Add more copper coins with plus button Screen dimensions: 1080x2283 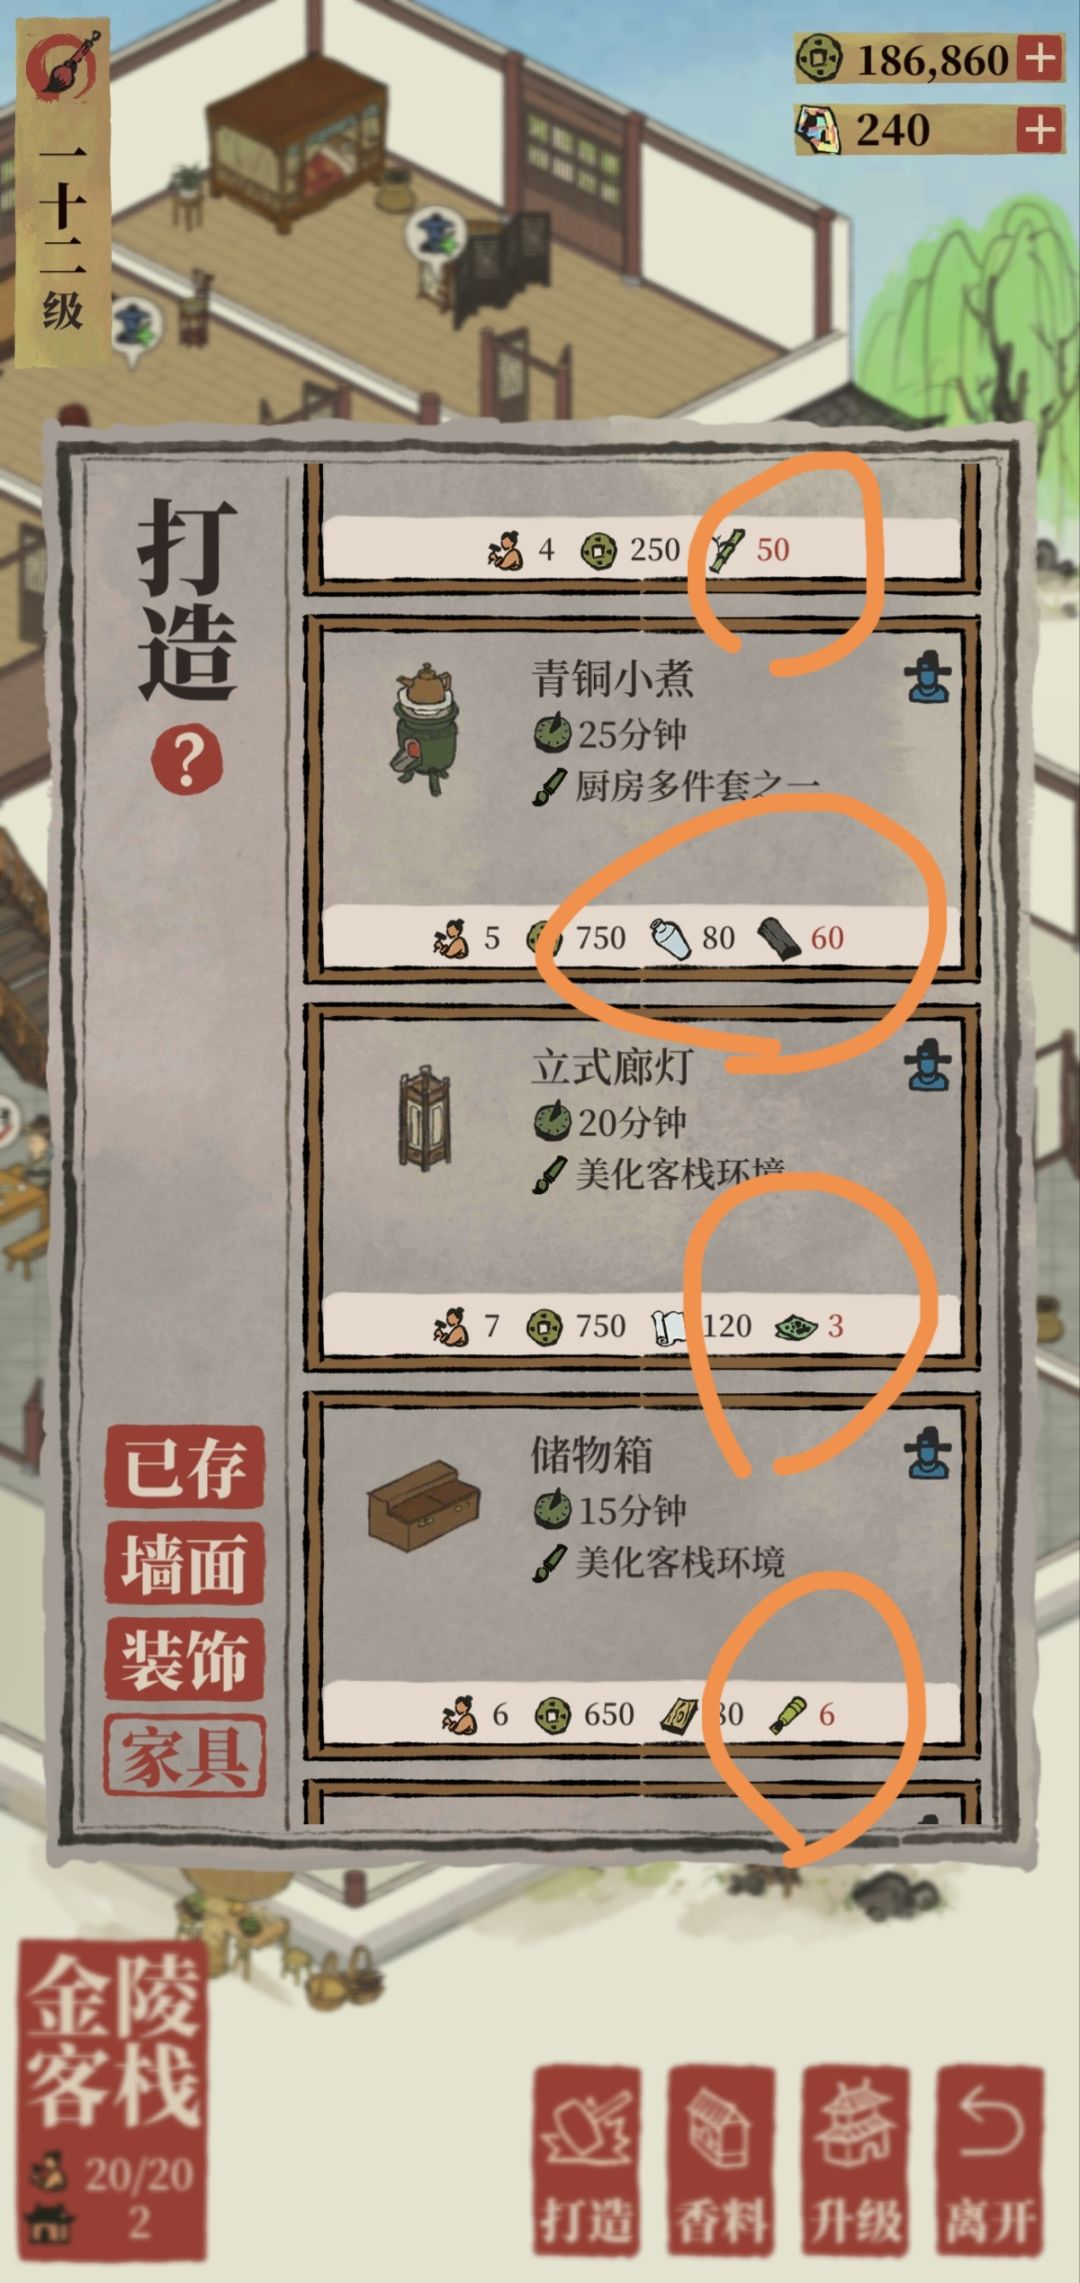coord(1039,58)
